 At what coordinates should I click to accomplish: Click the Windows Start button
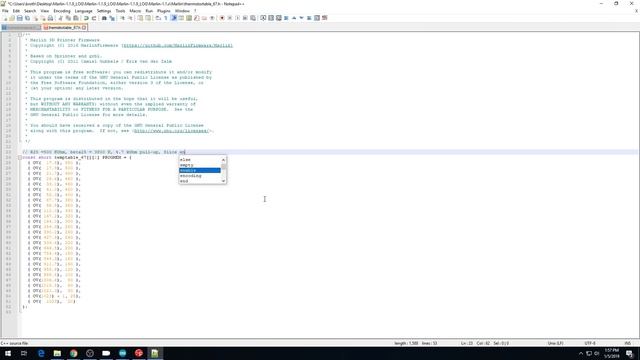pos(8,353)
